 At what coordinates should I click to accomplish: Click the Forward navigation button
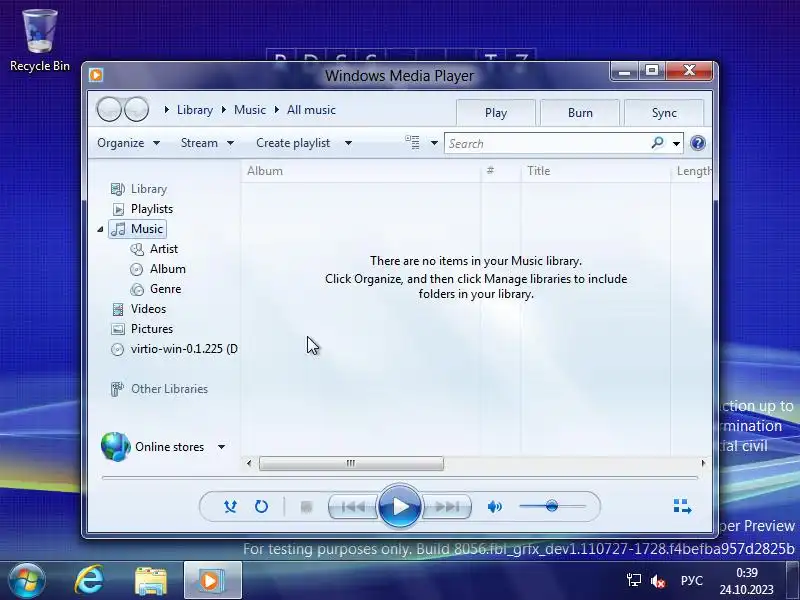(136, 109)
